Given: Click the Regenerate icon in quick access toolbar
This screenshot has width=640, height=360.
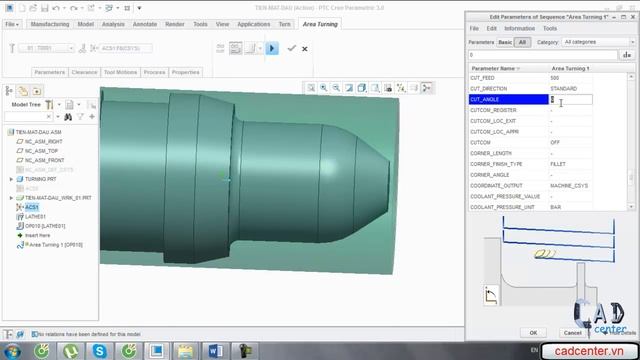Looking at the screenshot, I should tap(91, 8).
